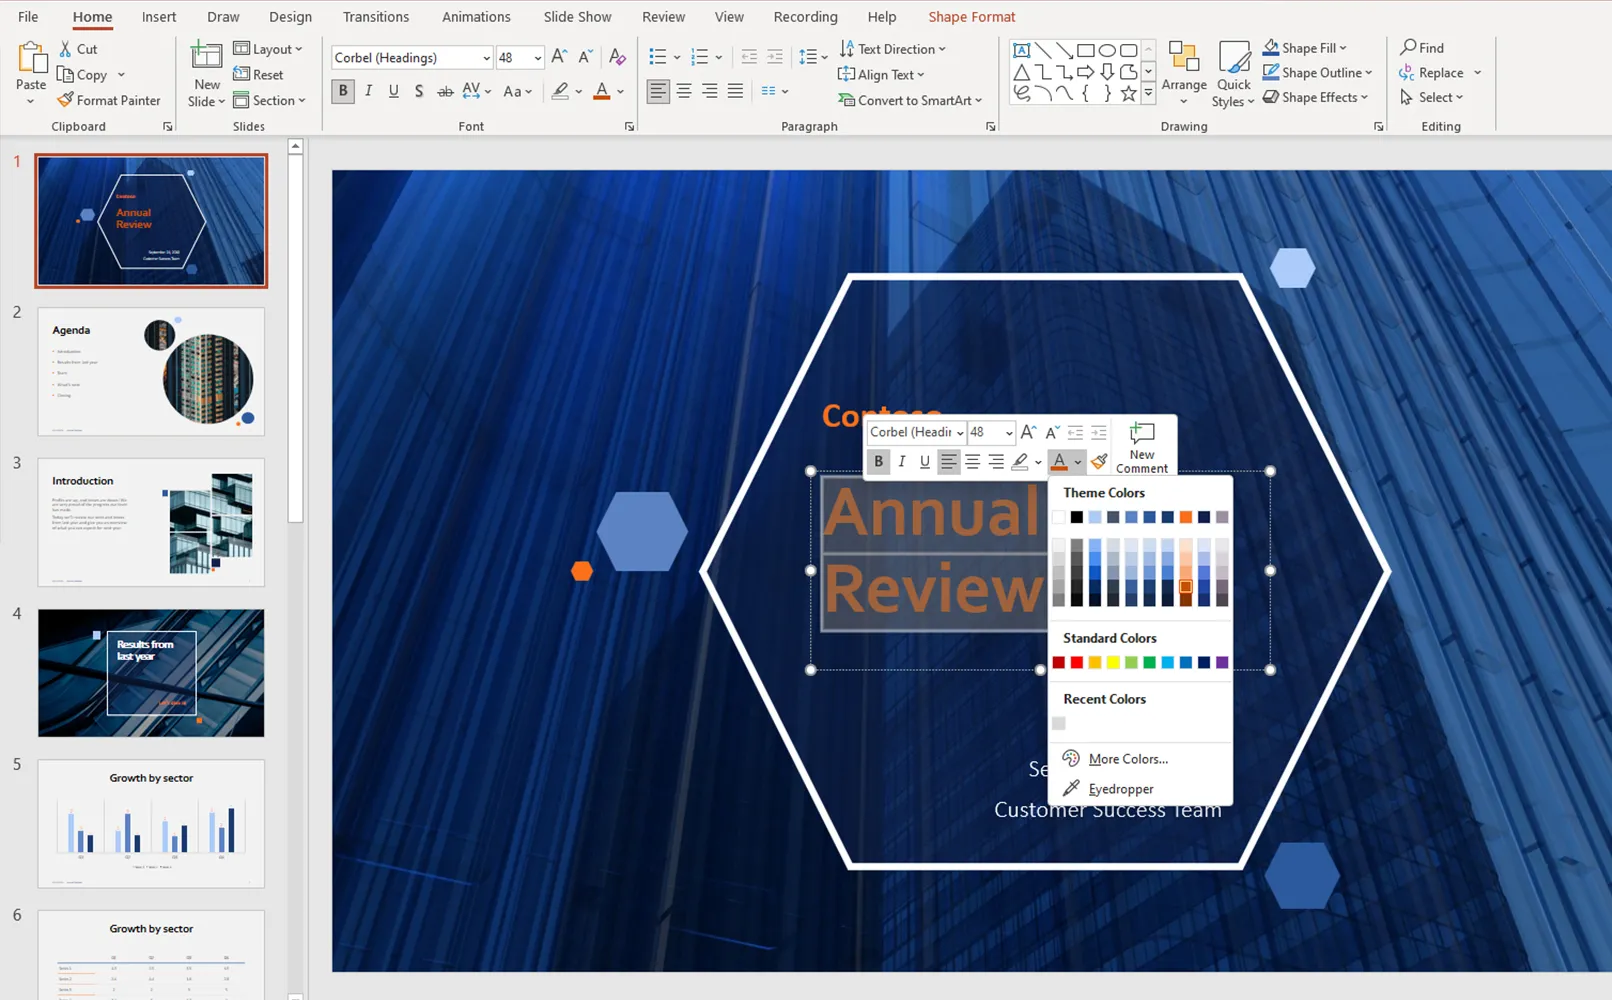Click Reset slide button
1612x1000 pixels.
258,74
